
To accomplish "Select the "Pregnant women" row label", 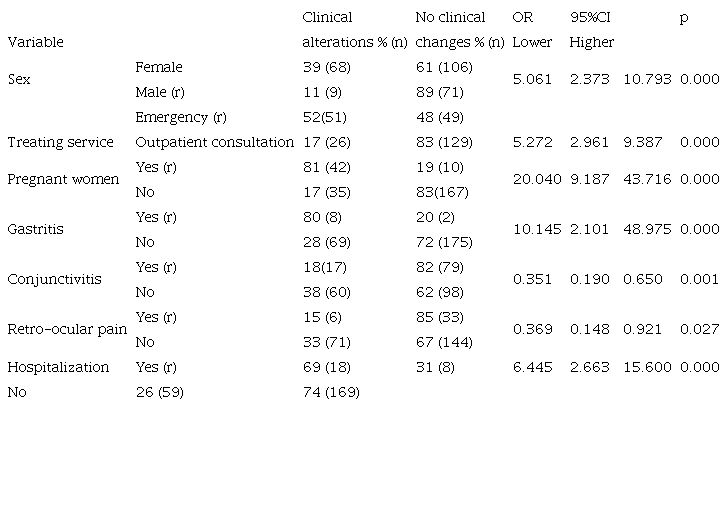I will (63, 180).
